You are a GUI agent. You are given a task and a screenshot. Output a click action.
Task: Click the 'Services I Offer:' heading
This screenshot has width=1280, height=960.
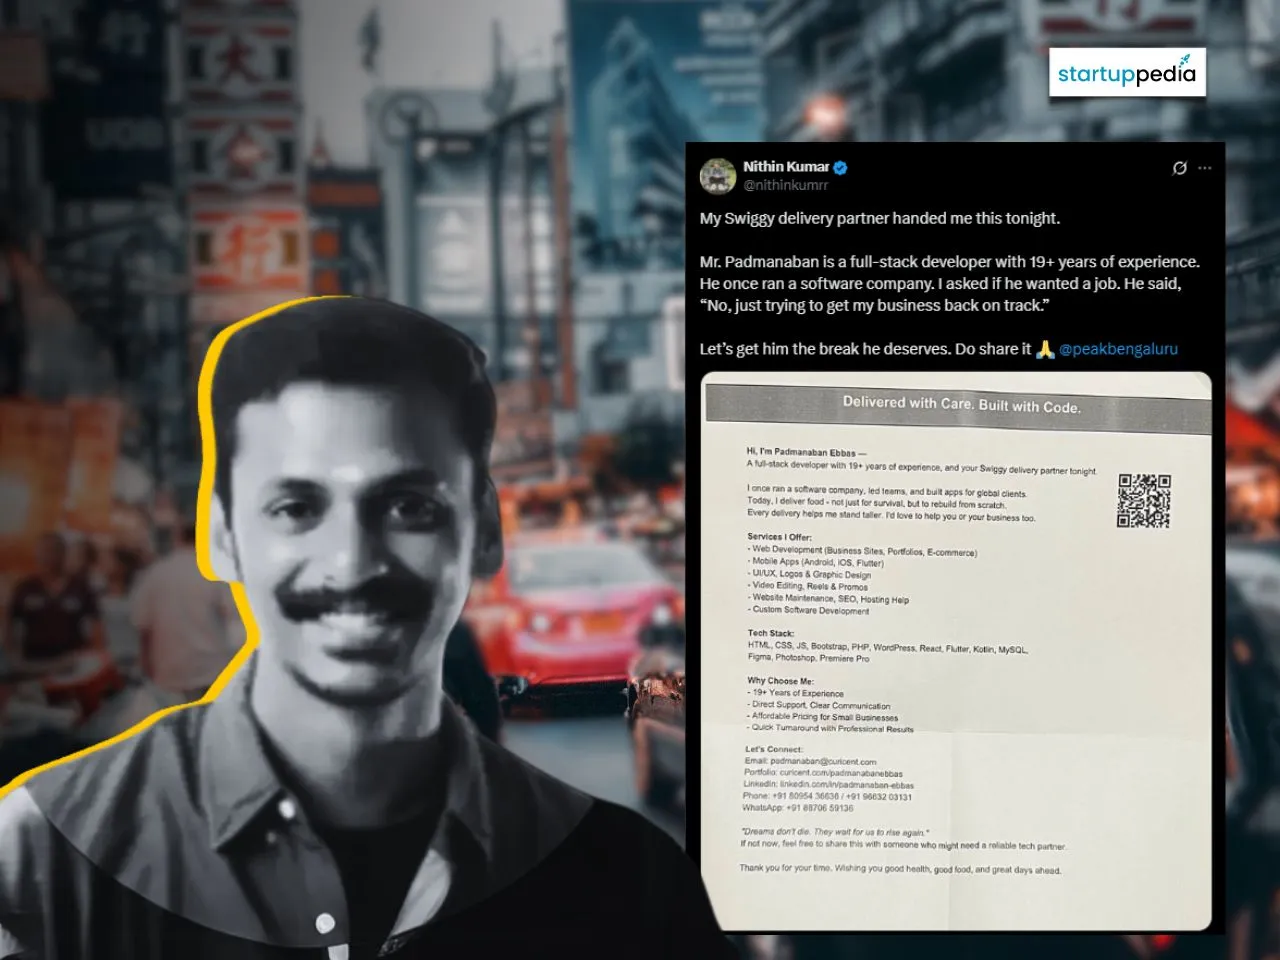780,537
